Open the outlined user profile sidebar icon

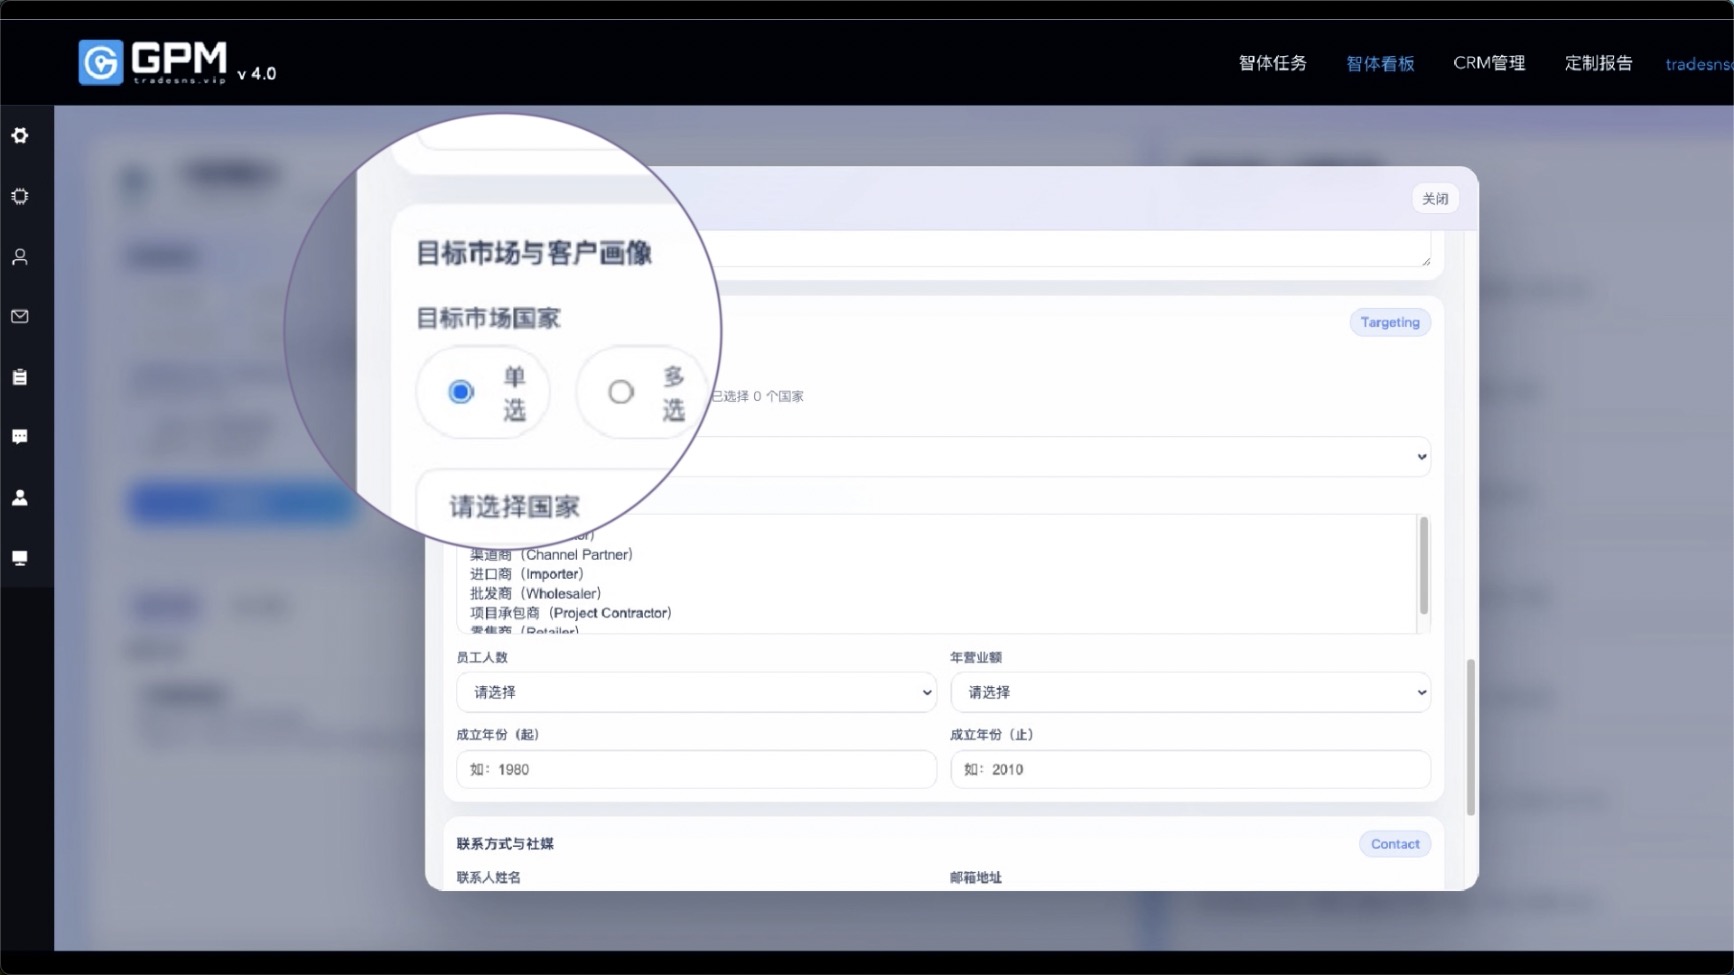20,257
